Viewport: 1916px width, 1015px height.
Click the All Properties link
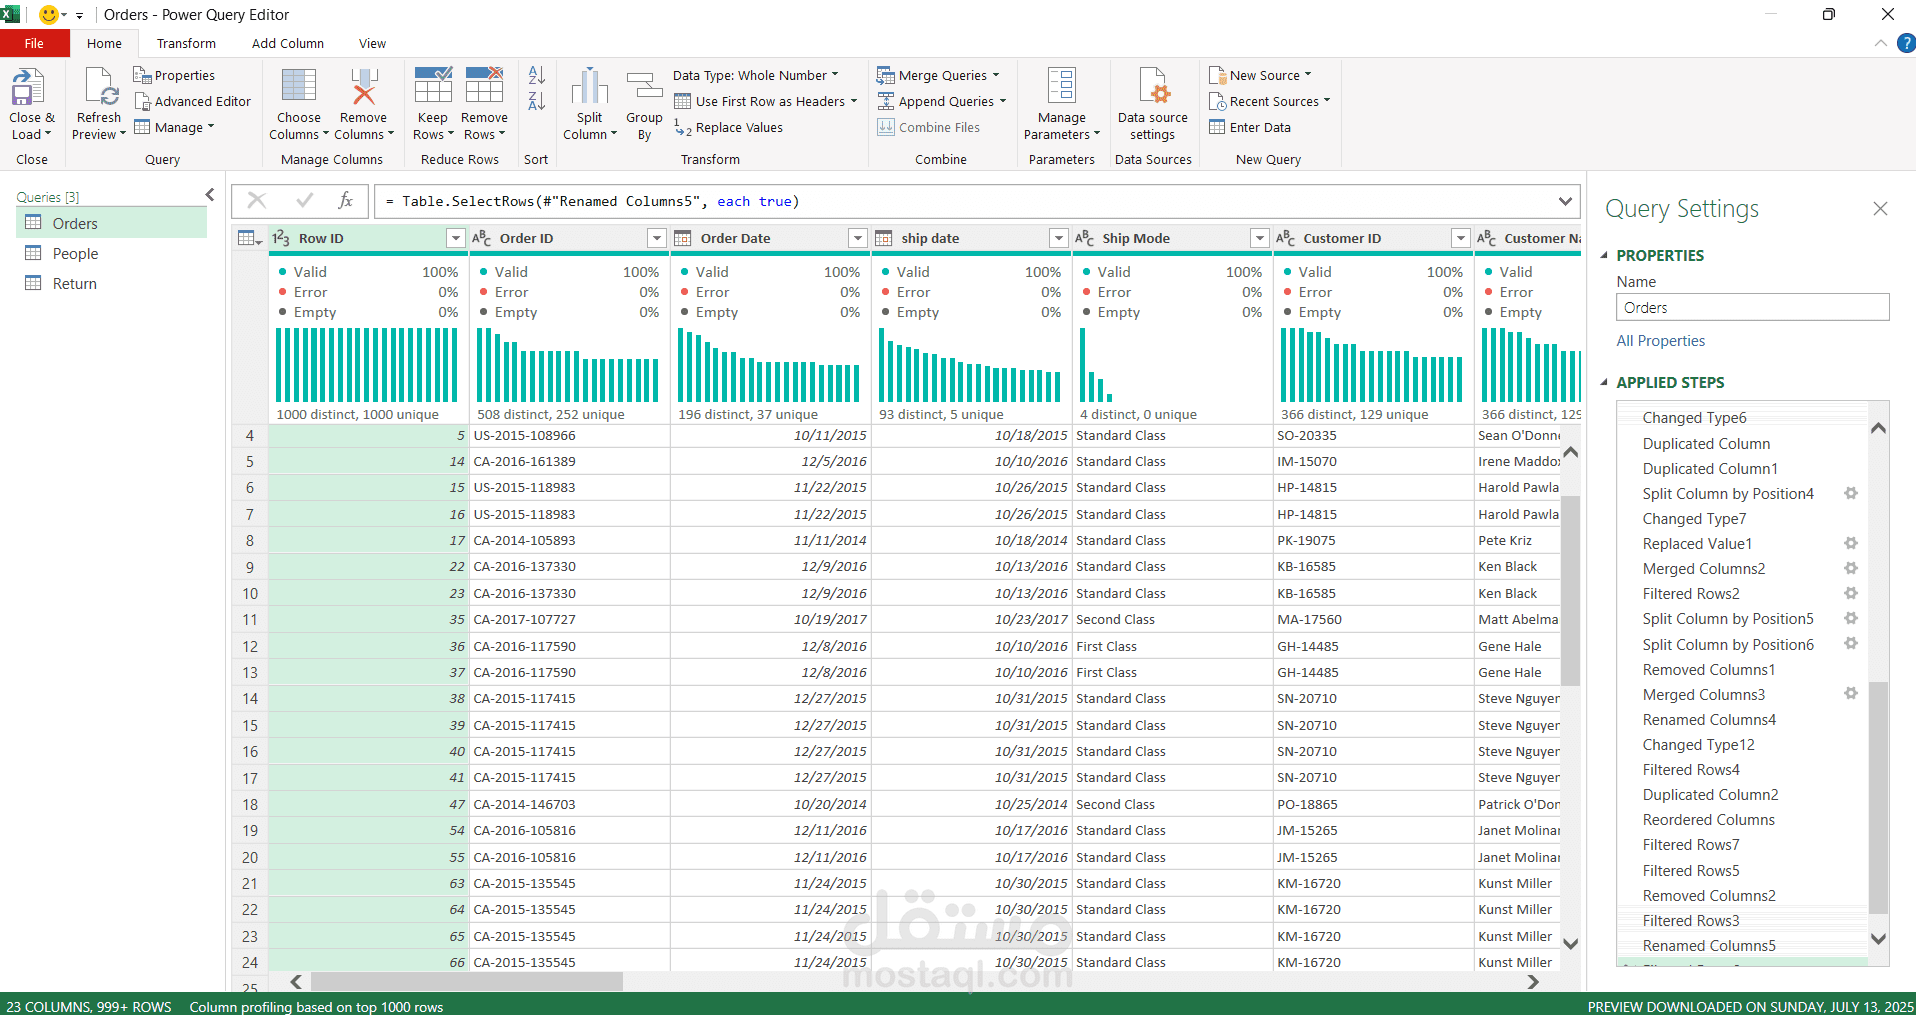(x=1661, y=341)
